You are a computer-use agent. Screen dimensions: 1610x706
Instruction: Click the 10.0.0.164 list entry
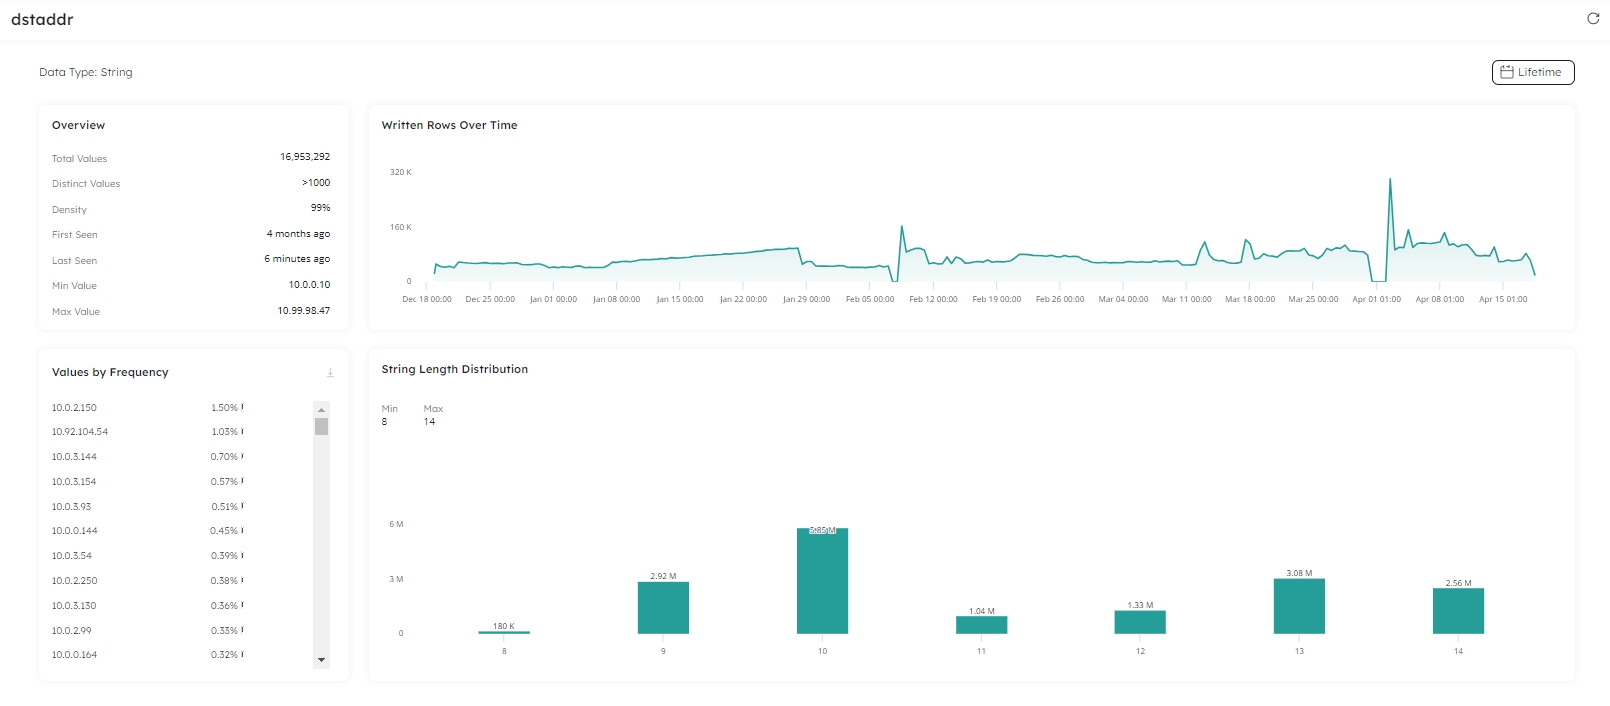click(x=75, y=655)
